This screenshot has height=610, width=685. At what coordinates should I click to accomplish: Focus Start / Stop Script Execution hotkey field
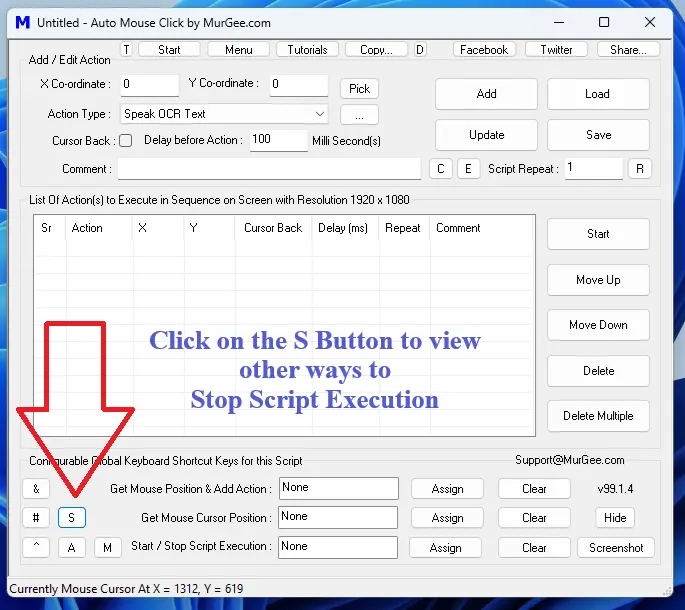(x=338, y=548)
